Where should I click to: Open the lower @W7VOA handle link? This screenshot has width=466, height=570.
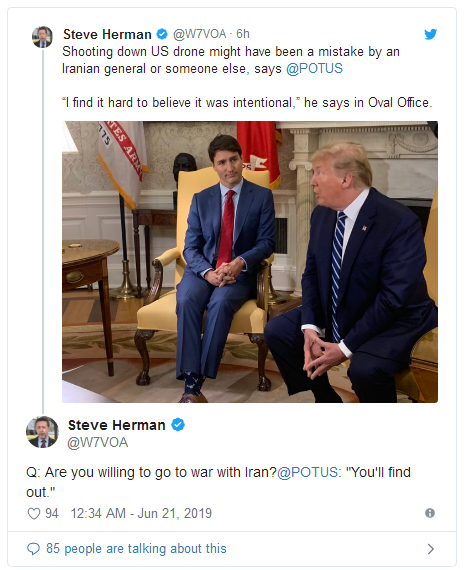coord(98,442)
